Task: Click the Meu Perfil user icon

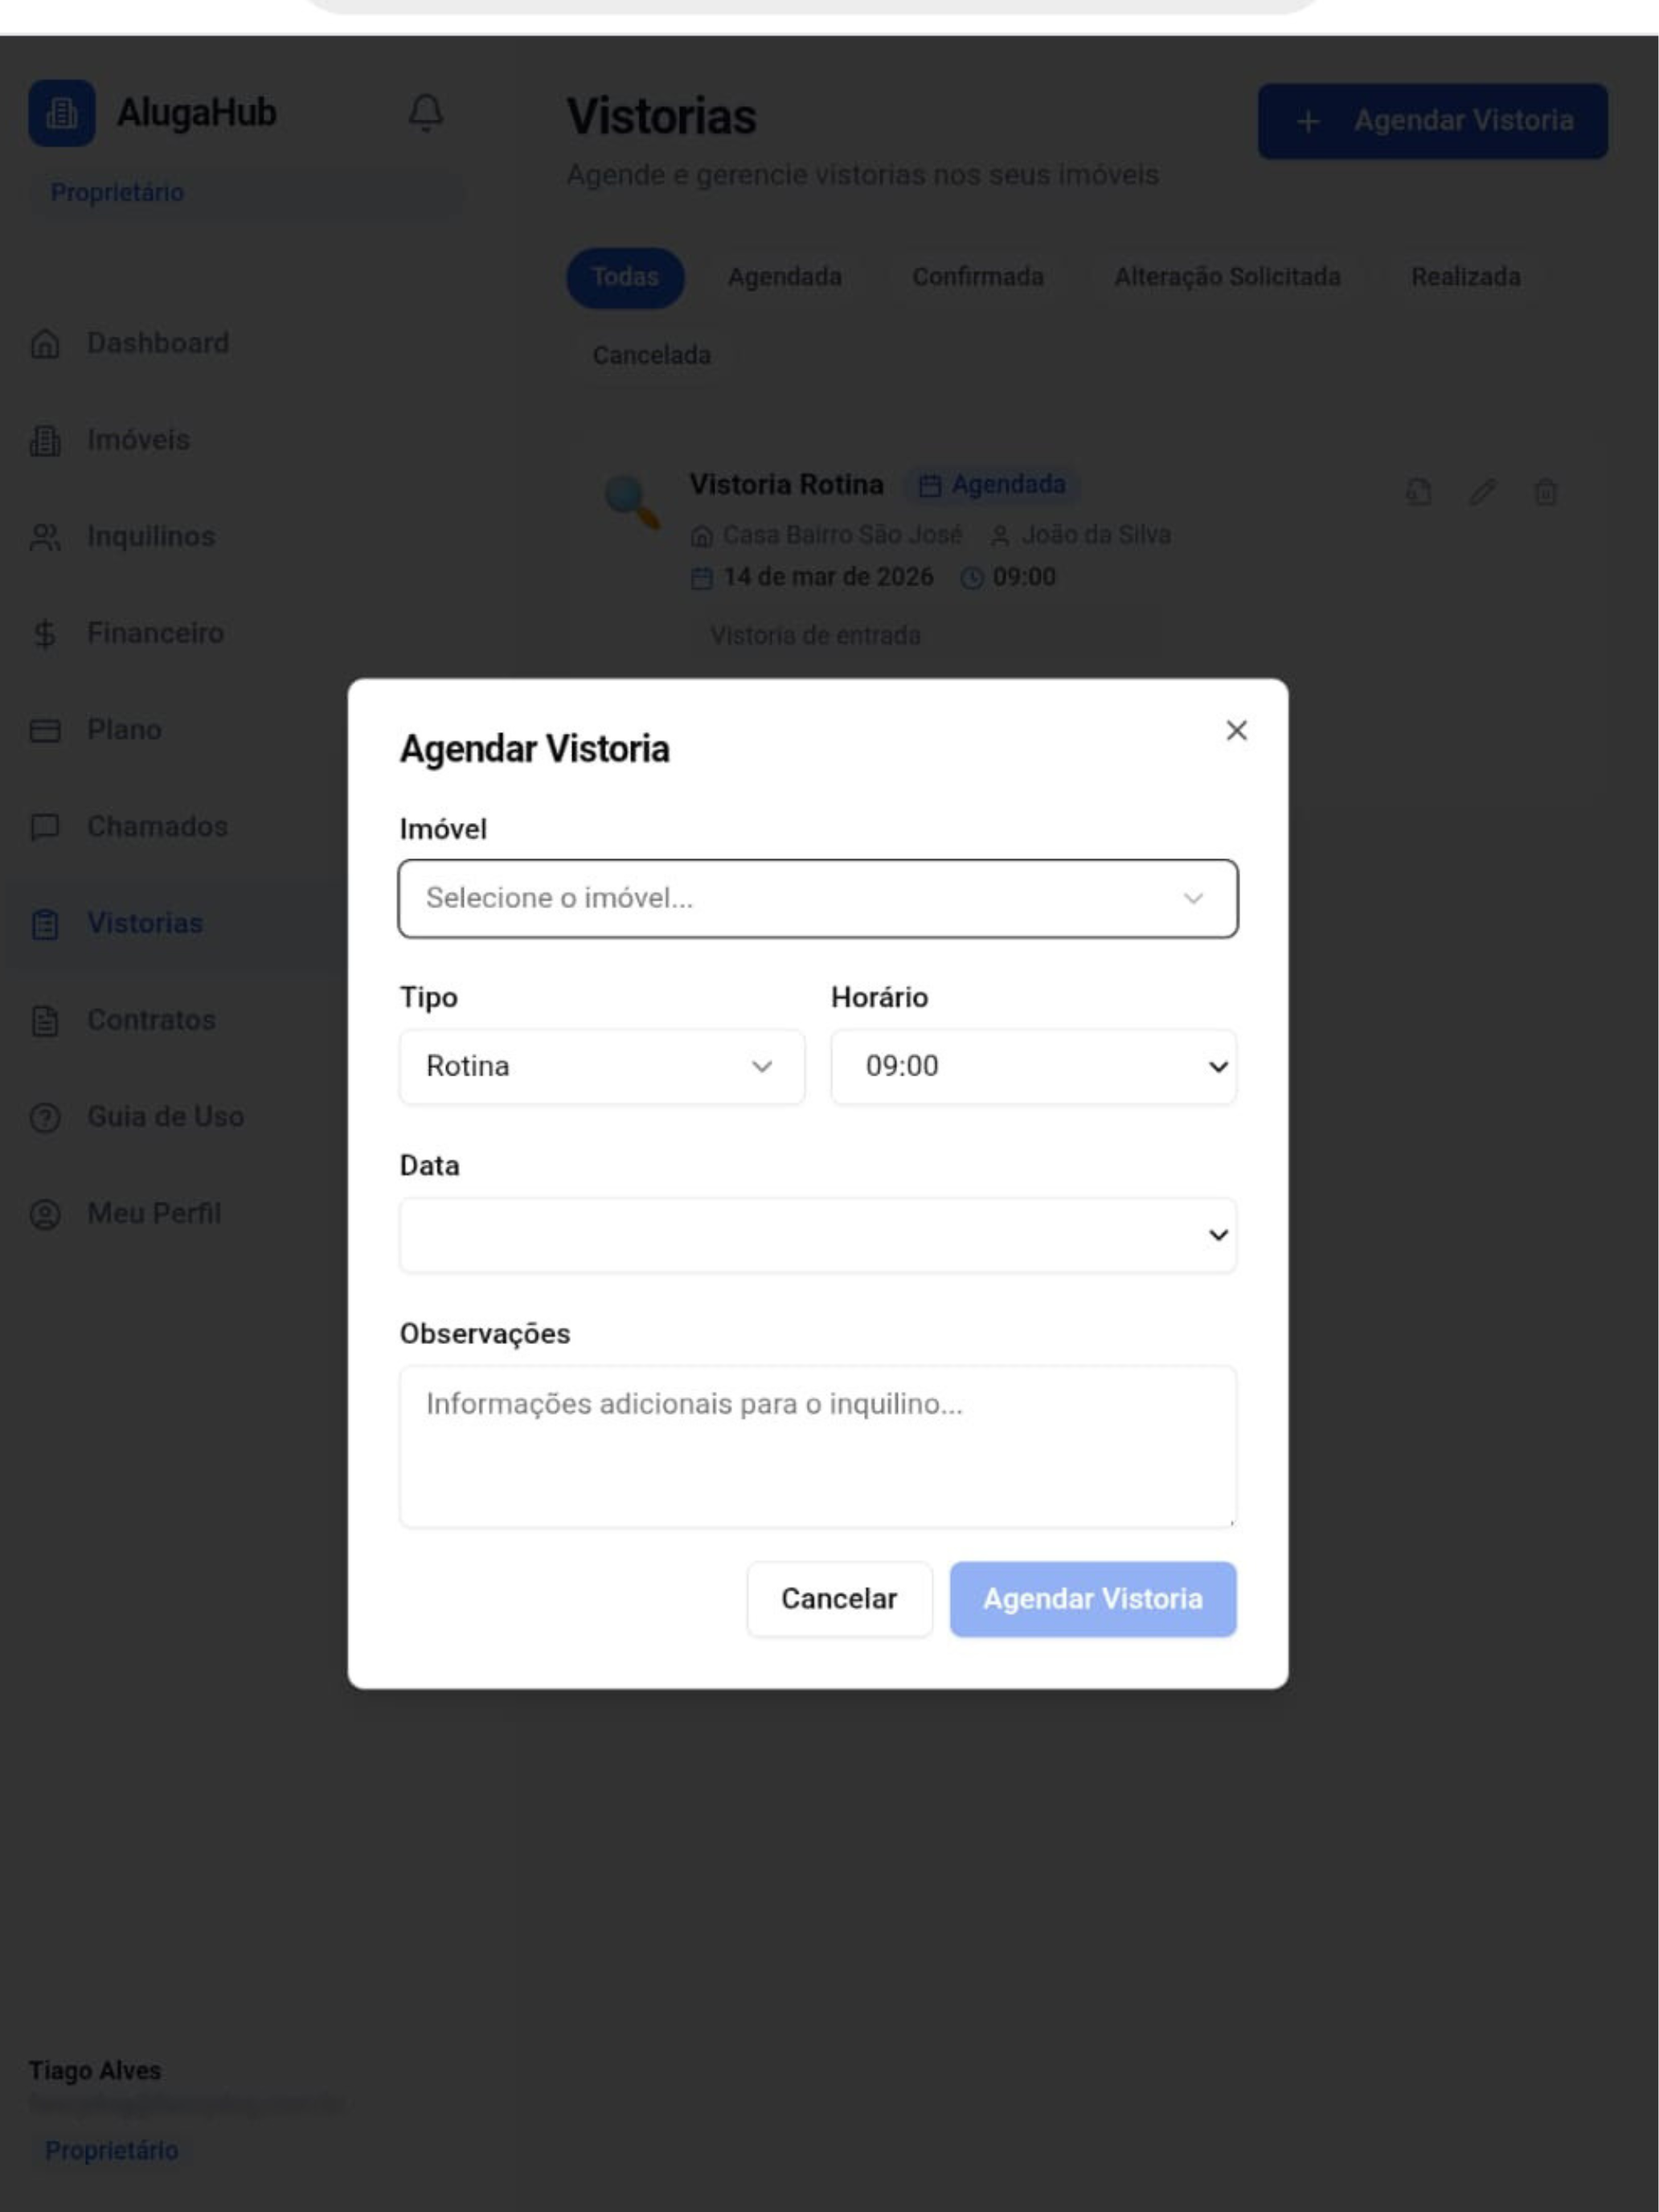Action: coord(45,1214)
